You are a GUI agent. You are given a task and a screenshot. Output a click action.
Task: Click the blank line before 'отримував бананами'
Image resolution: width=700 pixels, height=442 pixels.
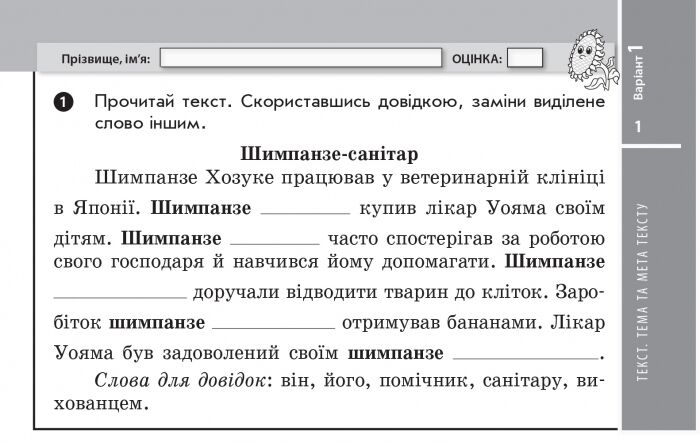273,325
